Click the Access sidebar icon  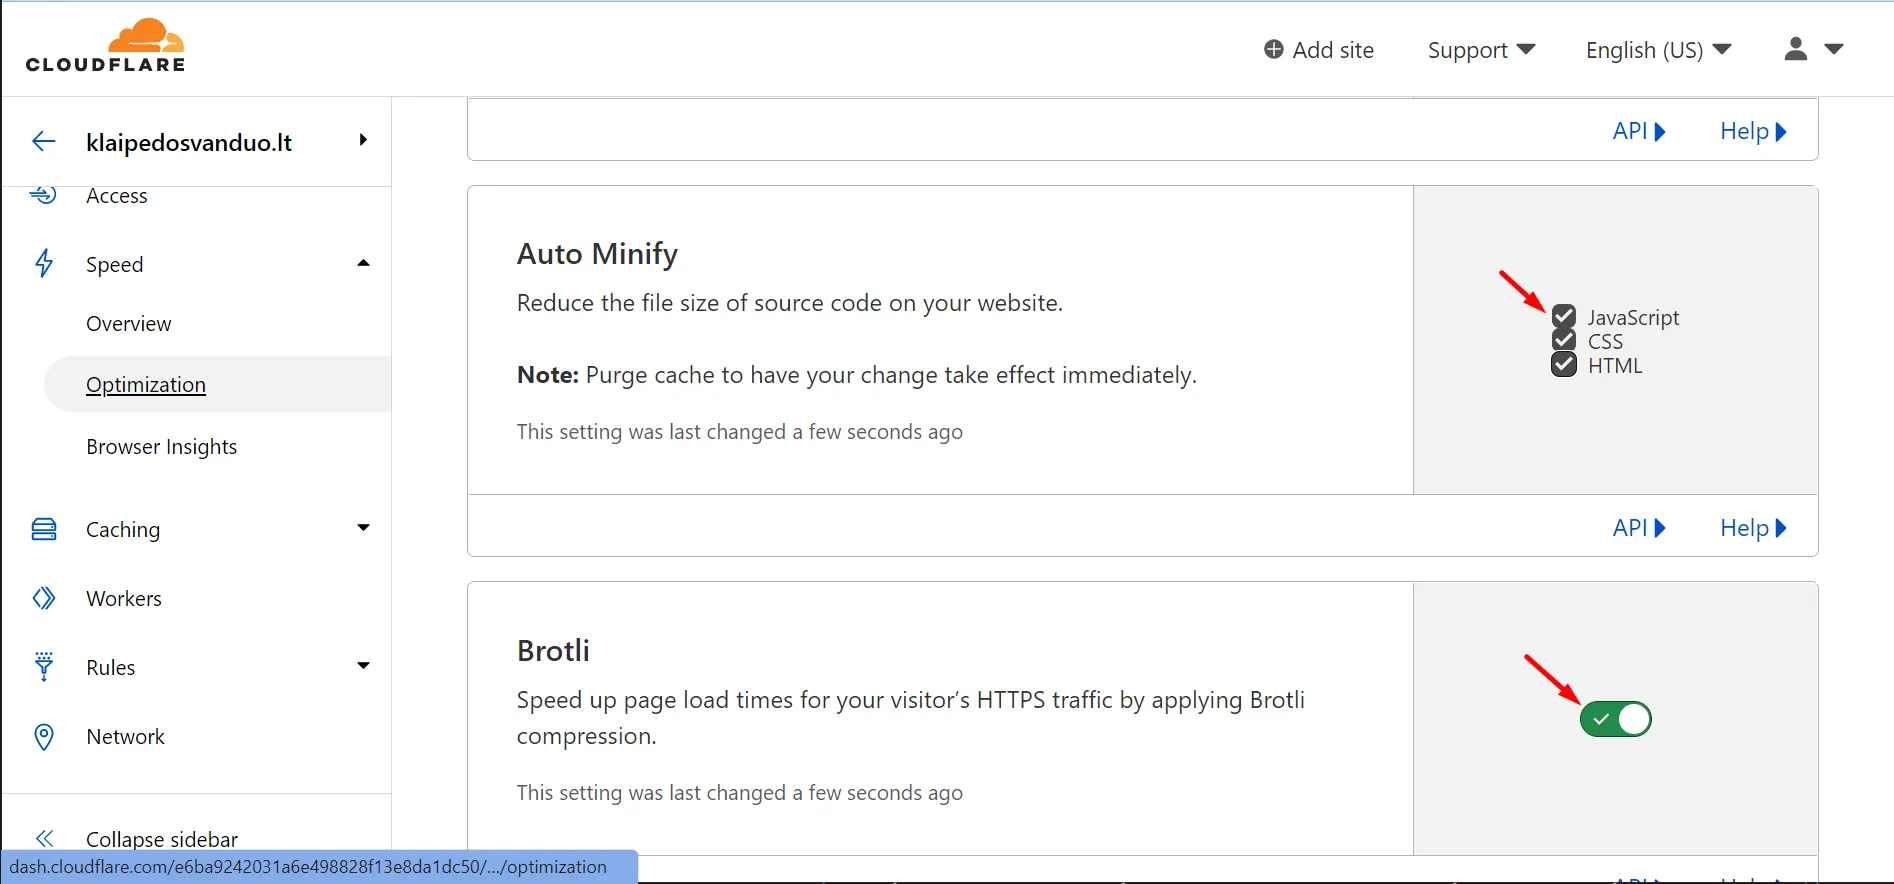44,195
